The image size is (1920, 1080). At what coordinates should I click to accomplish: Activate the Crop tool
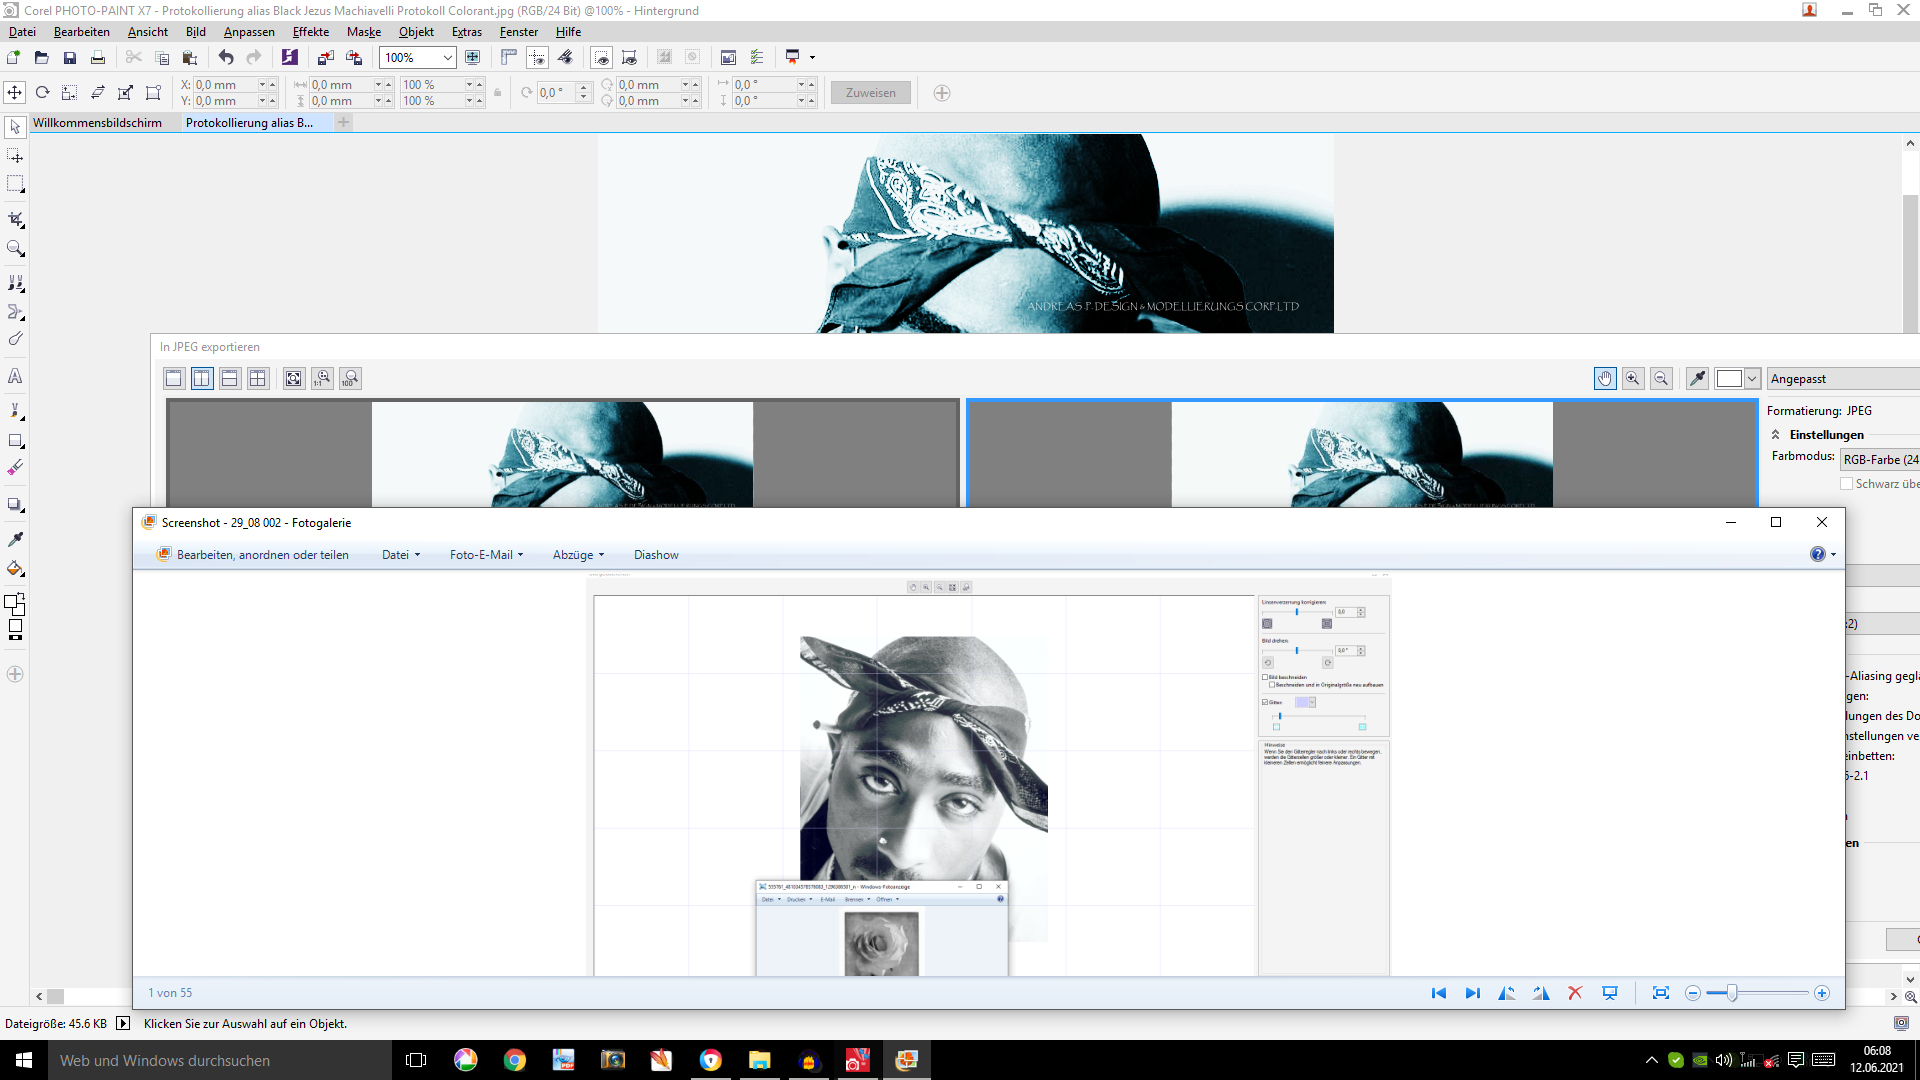click(x=15, y=219)
